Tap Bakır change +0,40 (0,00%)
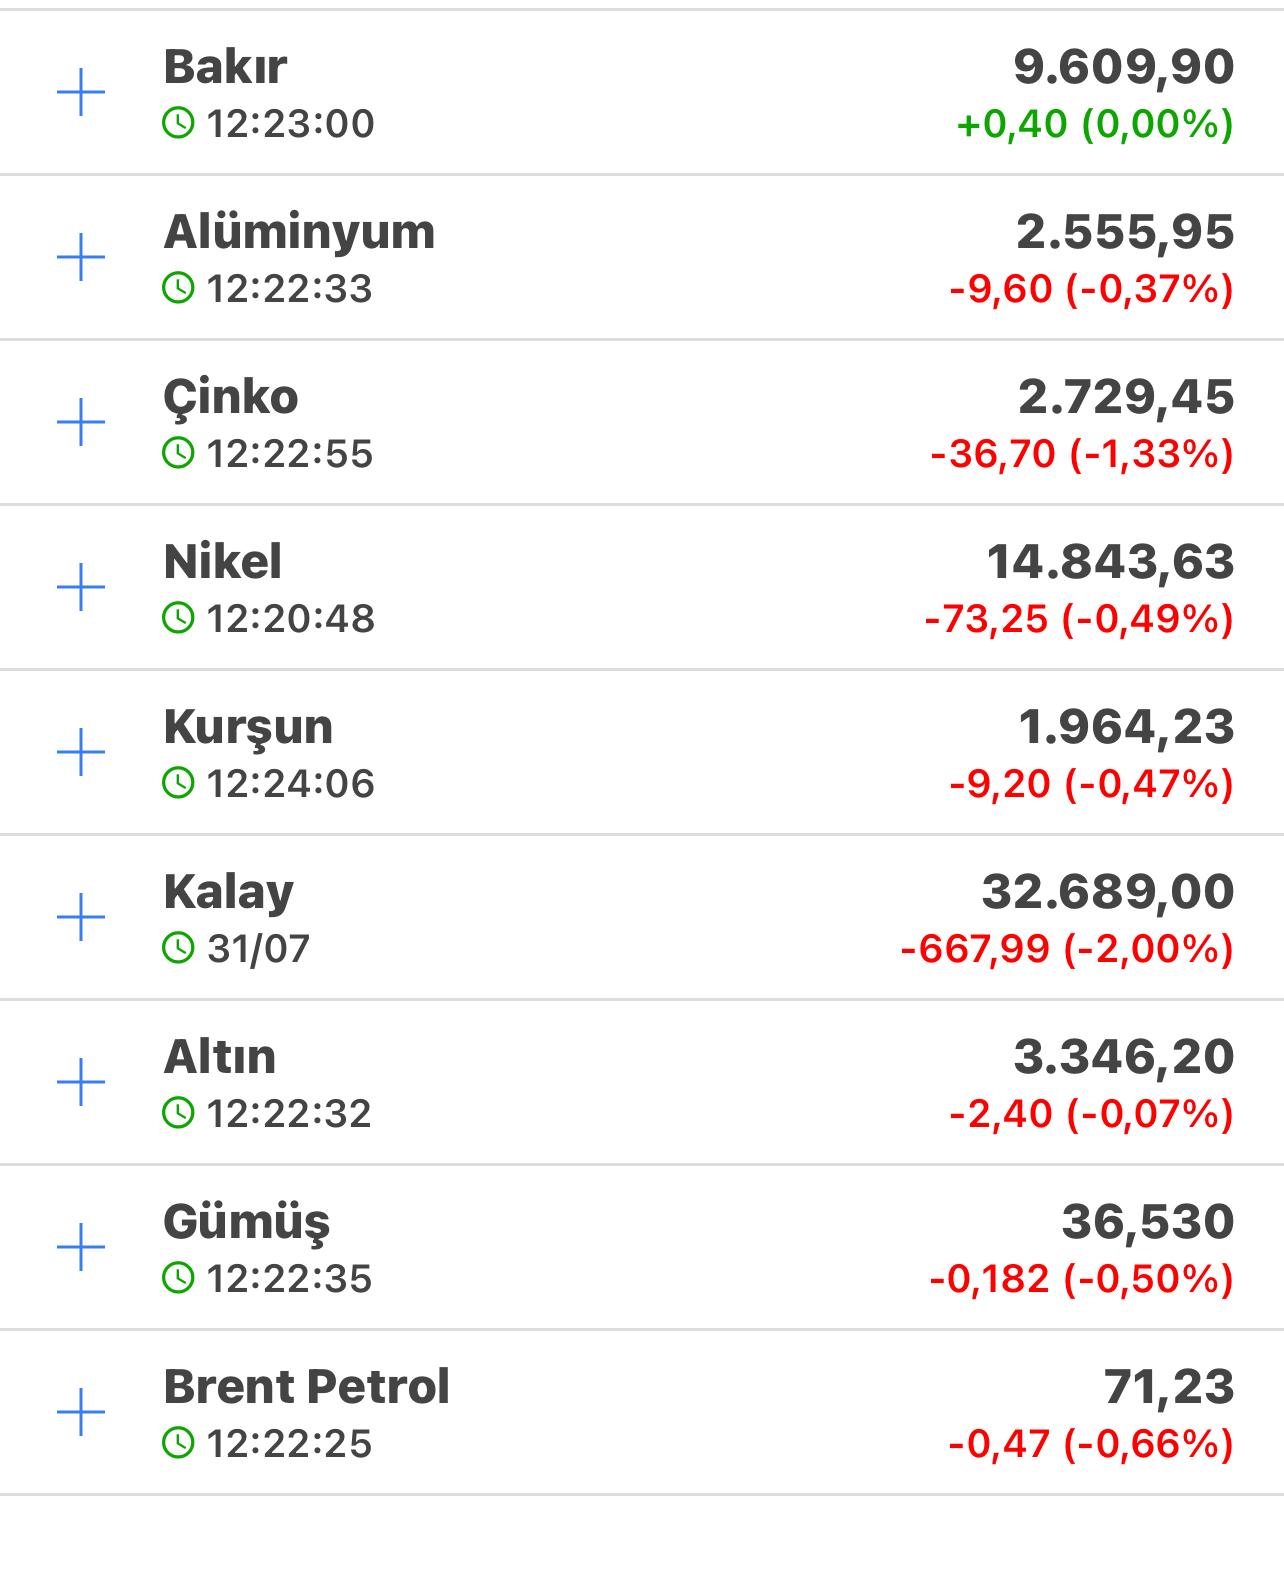 click(1095, 125)
